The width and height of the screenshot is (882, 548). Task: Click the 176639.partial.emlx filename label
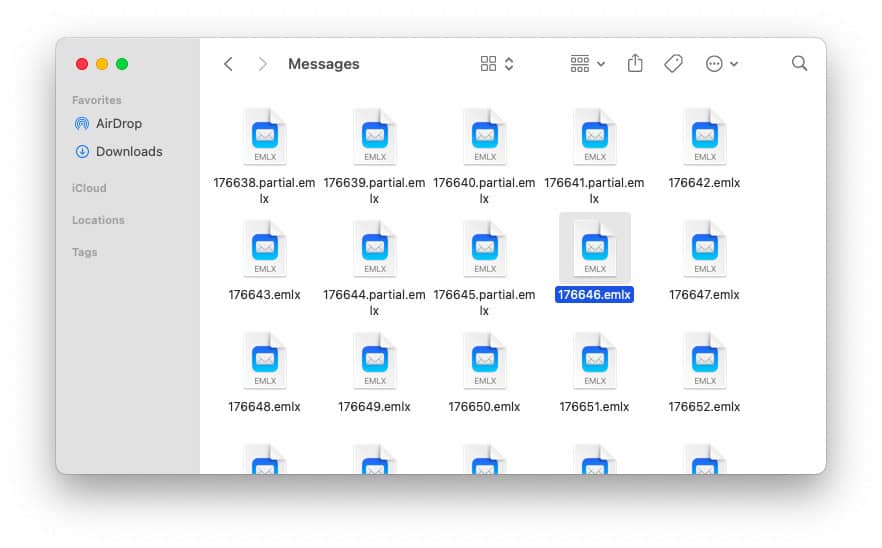(374, 191)
